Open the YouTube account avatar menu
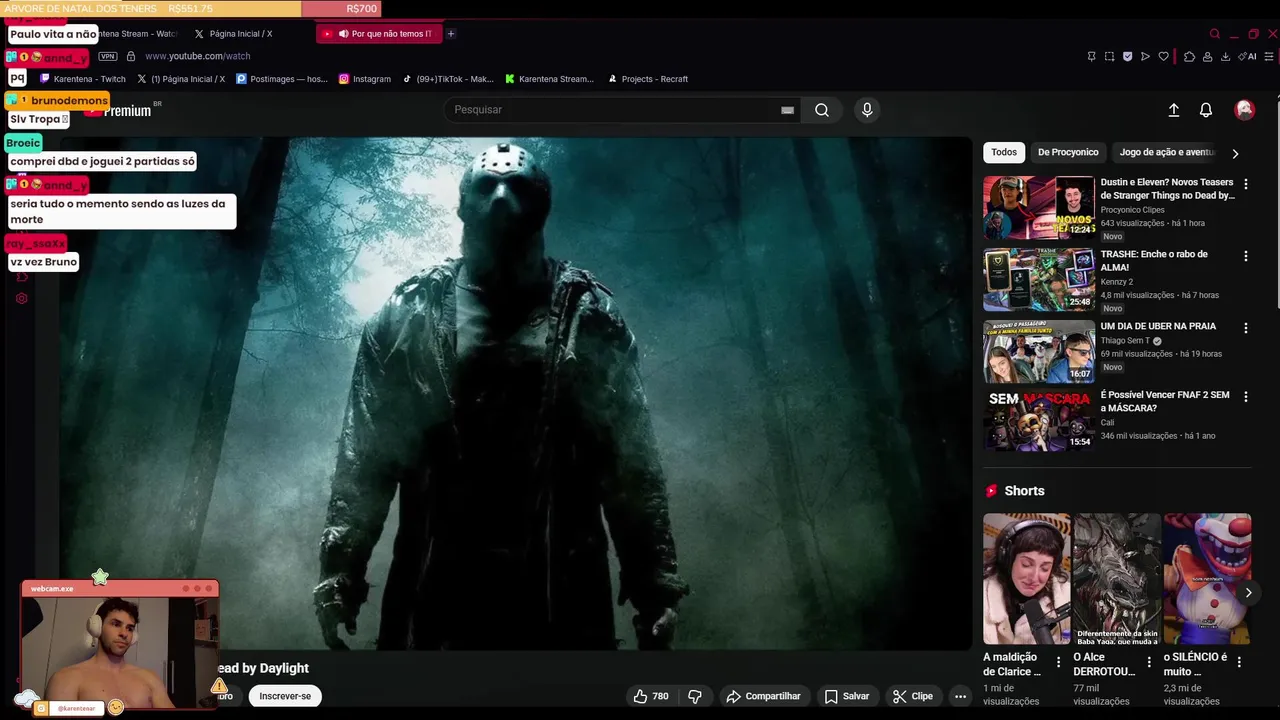Screen dimensions: 1280x720 (x=1245, y=110)
